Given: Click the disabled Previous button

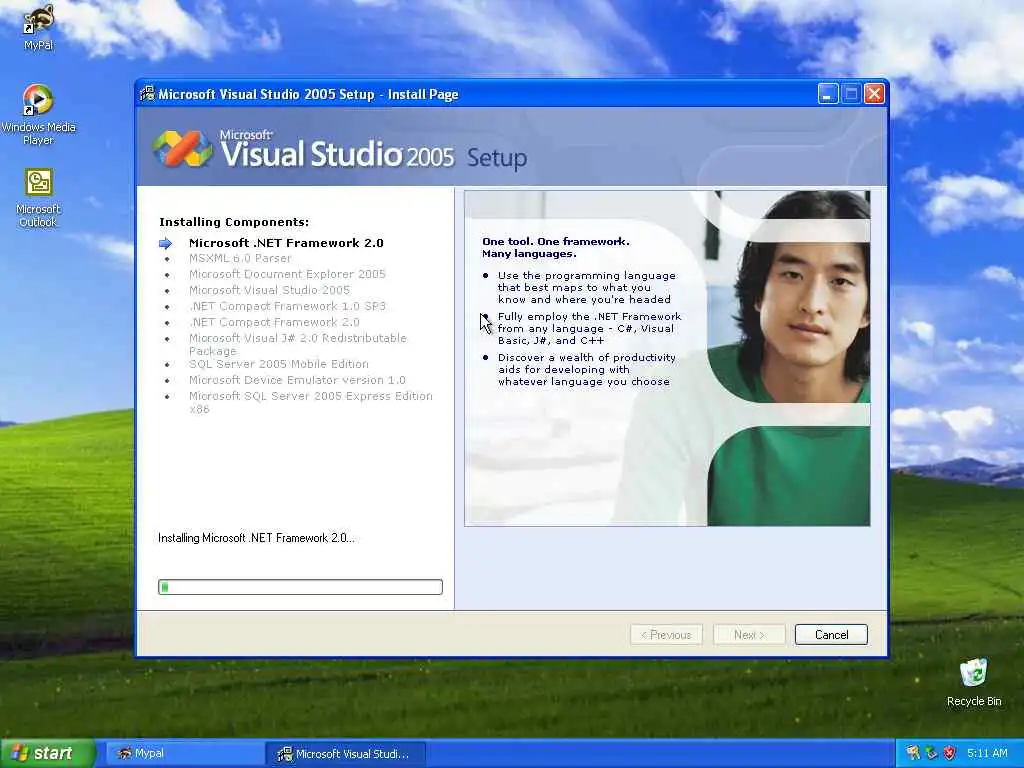Looking at the screenshot, I should click(665, 635).
